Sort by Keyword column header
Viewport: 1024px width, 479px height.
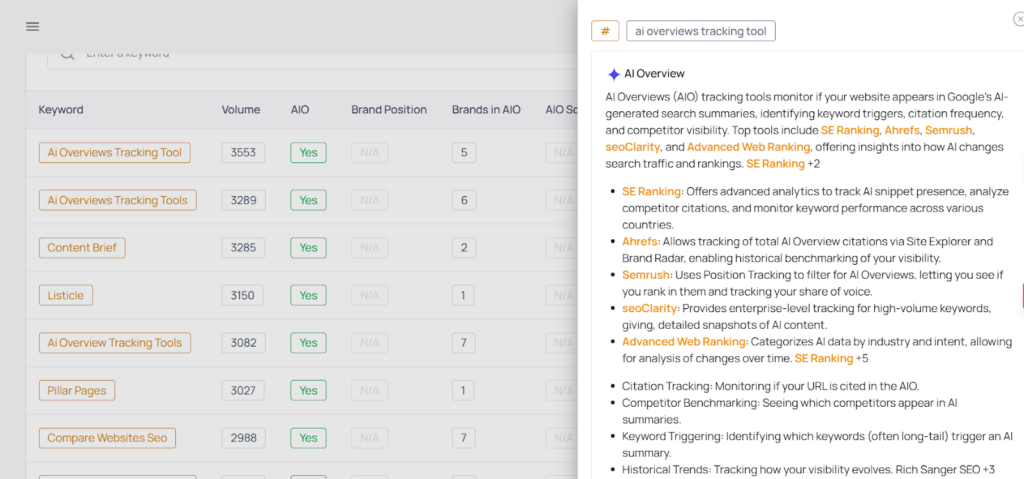click(61, 110)
